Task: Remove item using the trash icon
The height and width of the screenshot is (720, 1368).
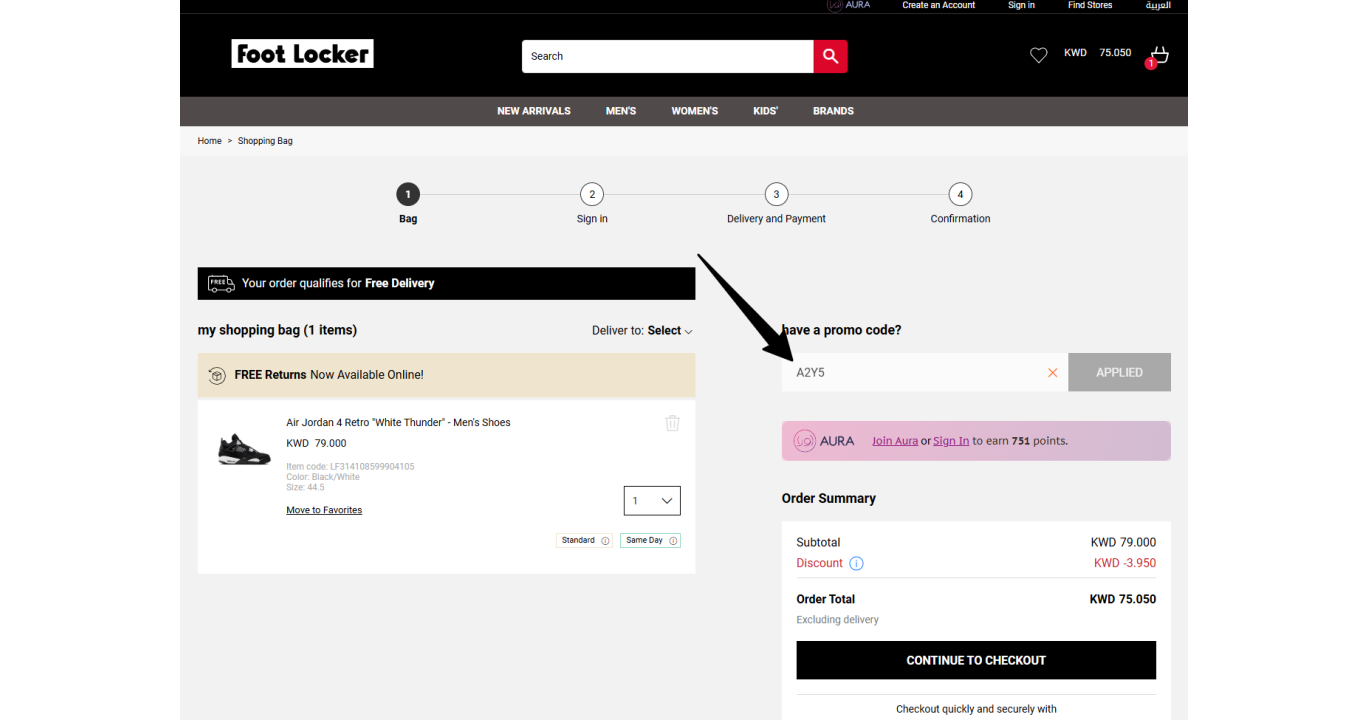Action: (x=673, y=423)
